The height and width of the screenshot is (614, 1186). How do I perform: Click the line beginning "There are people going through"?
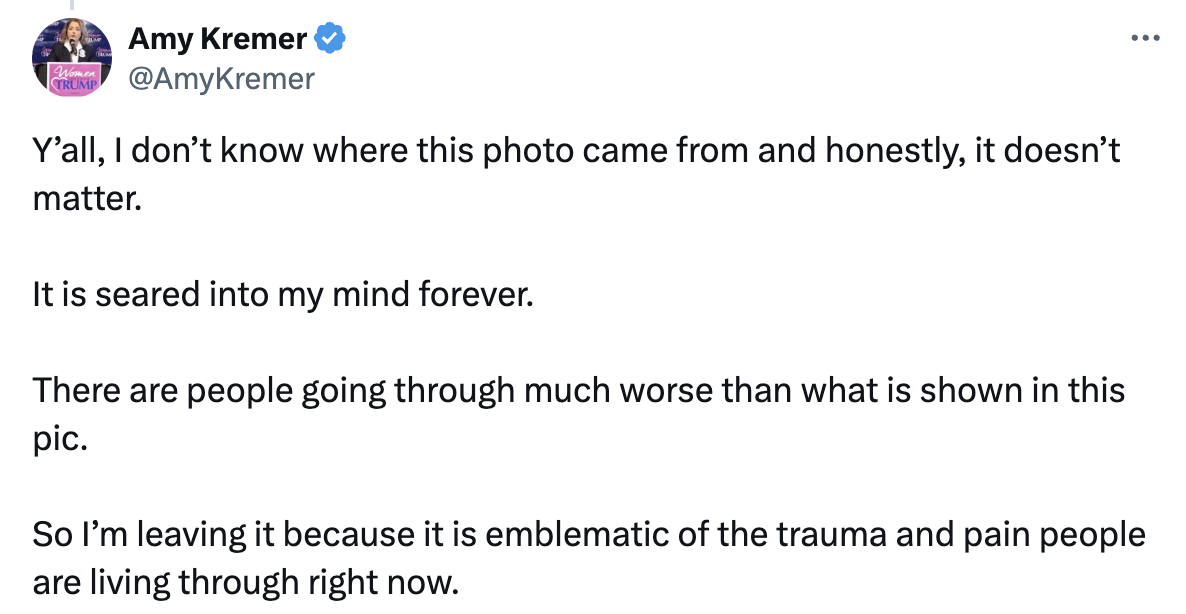[x=579, y=390]
